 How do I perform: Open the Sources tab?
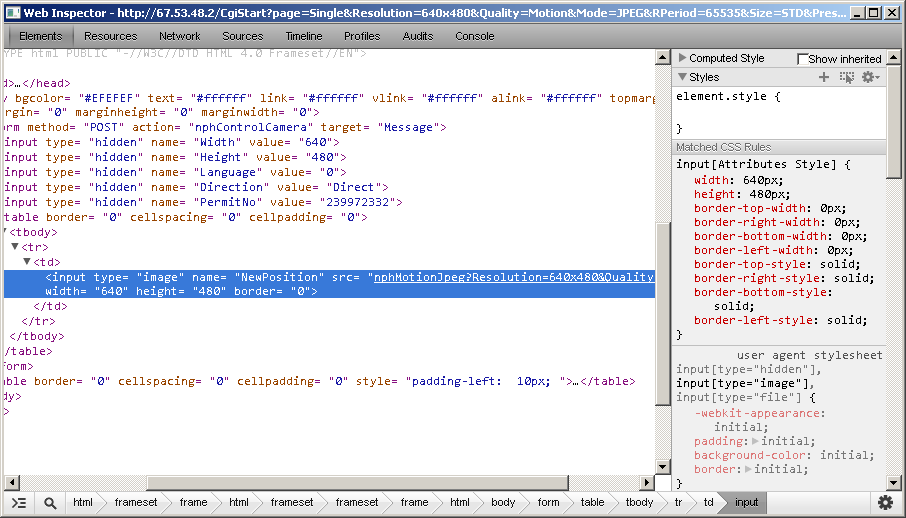pyautogui.click(x=243, y=36)
